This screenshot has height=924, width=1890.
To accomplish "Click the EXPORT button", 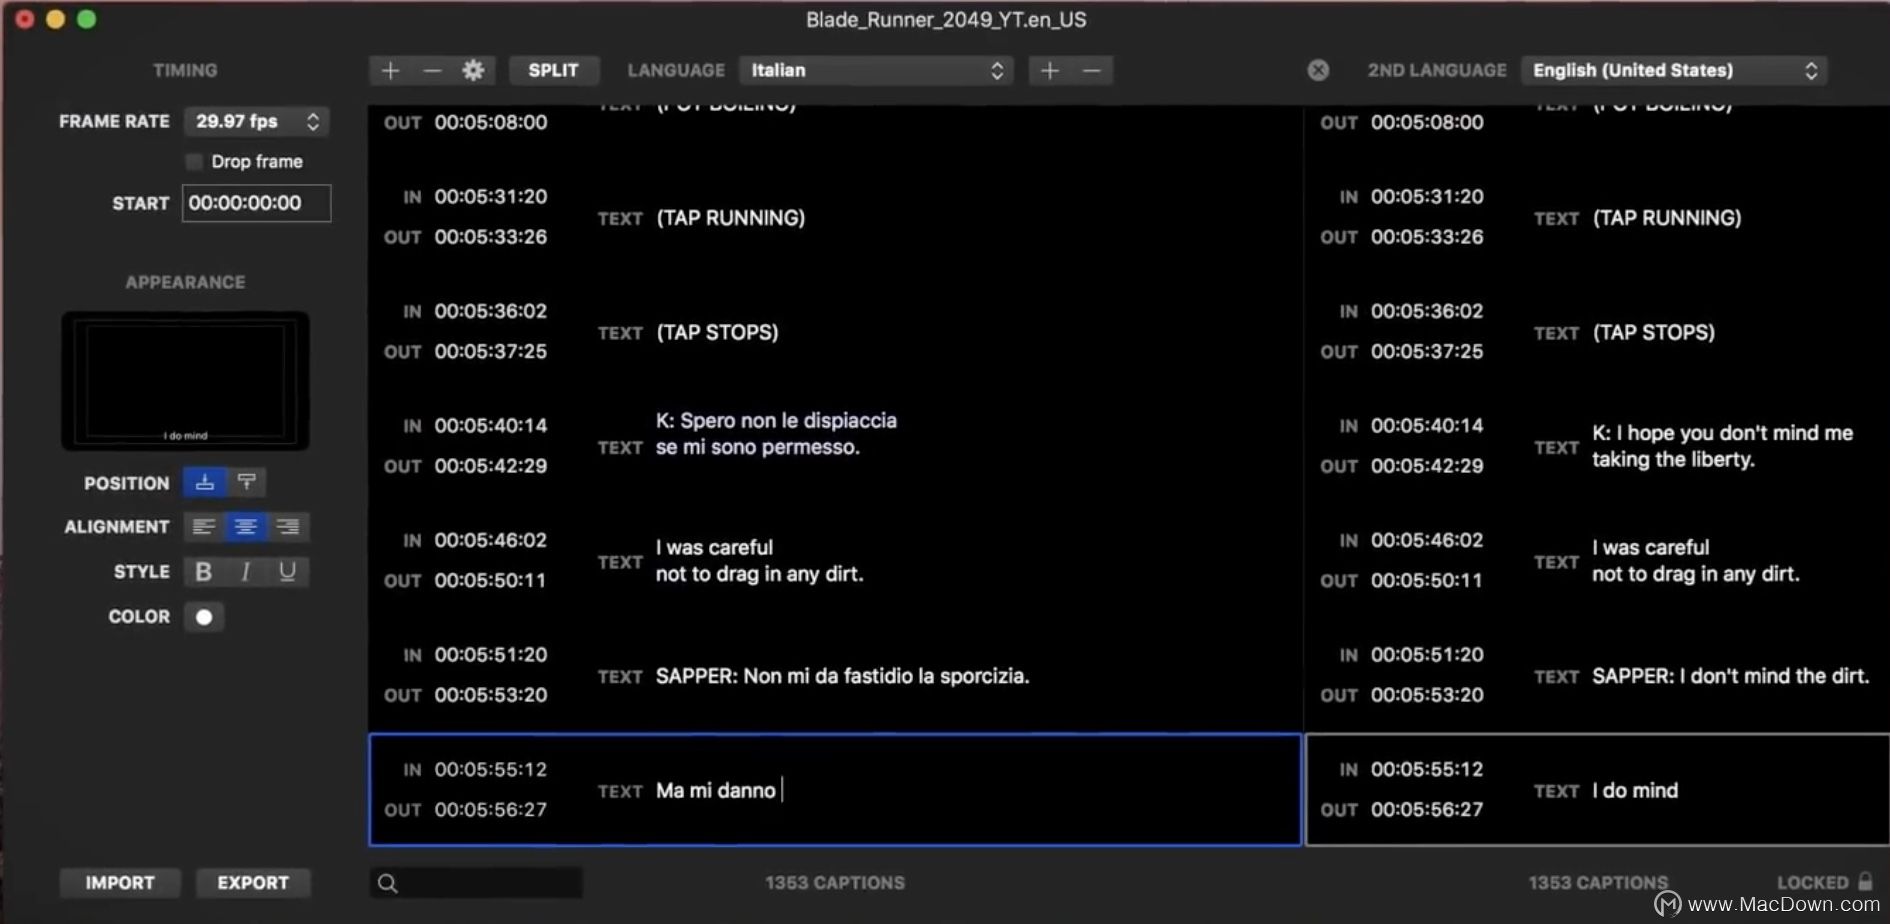I will point(253,882).
